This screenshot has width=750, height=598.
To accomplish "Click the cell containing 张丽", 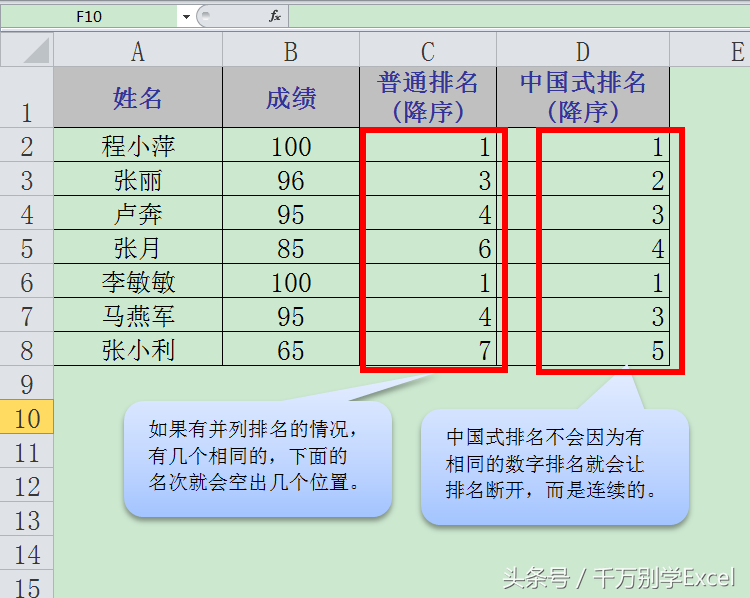I will point(138,179).
